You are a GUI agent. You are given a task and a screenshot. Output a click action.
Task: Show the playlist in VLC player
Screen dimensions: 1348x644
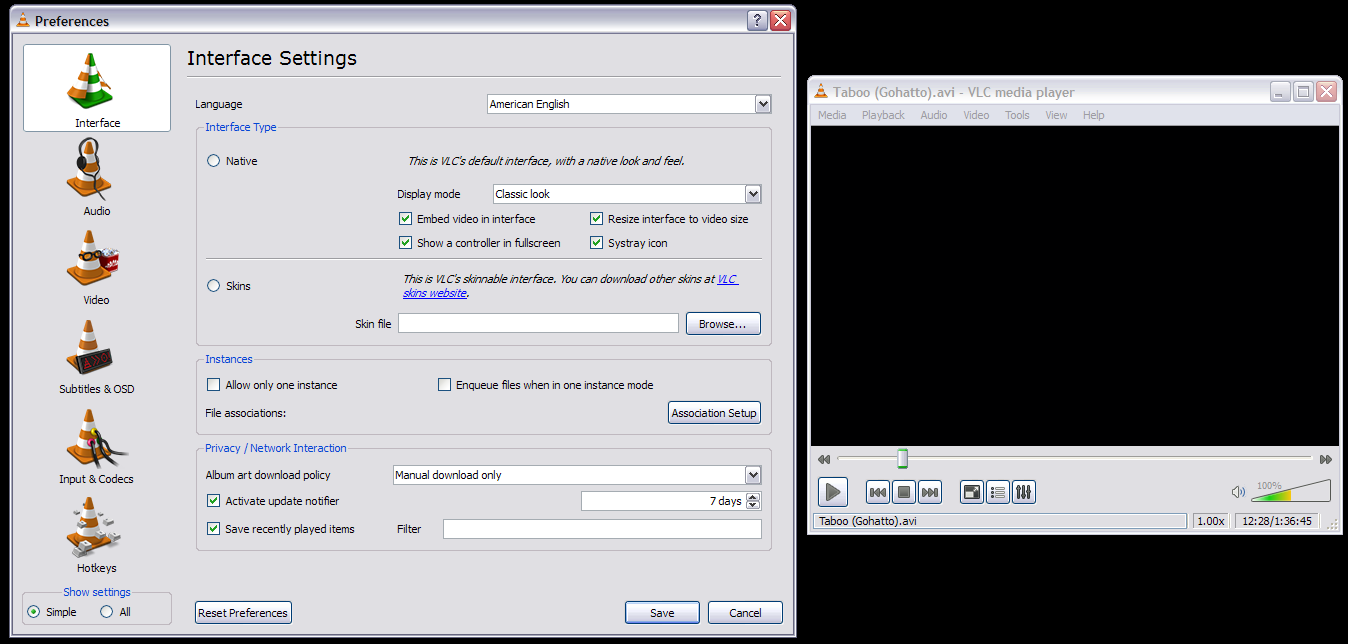coord(998,492)
